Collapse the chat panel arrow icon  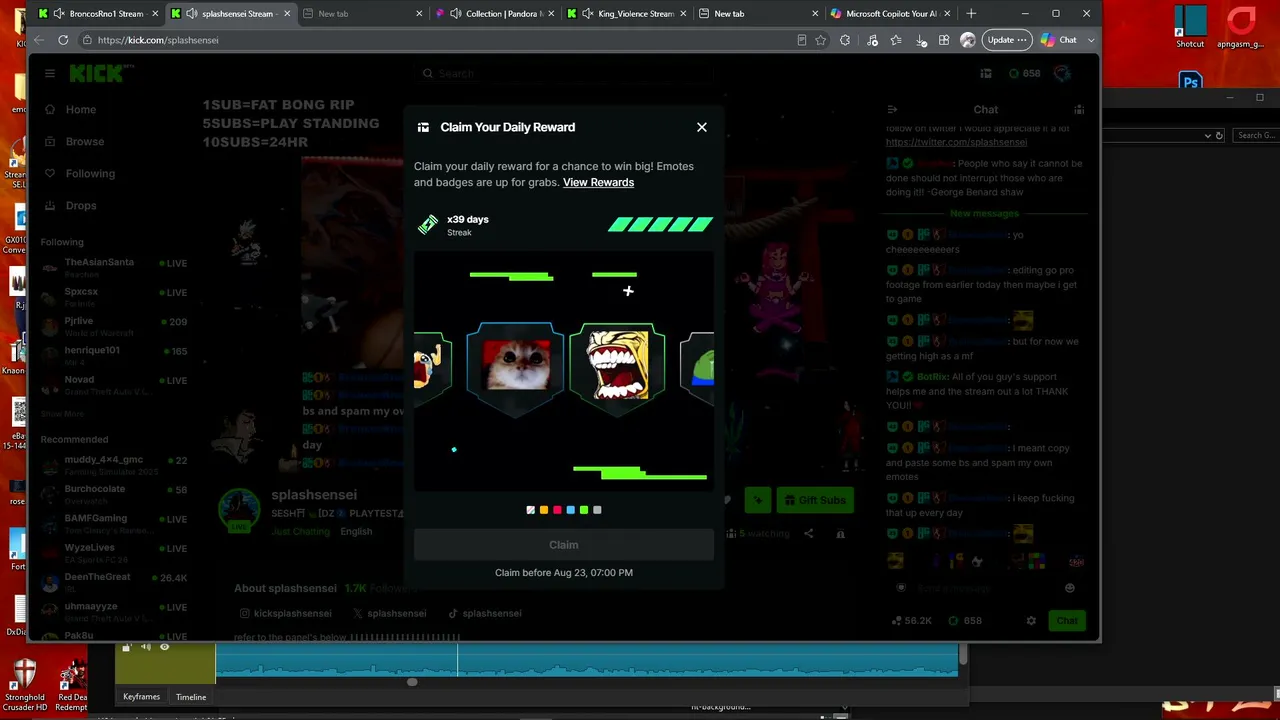(892, 110)
